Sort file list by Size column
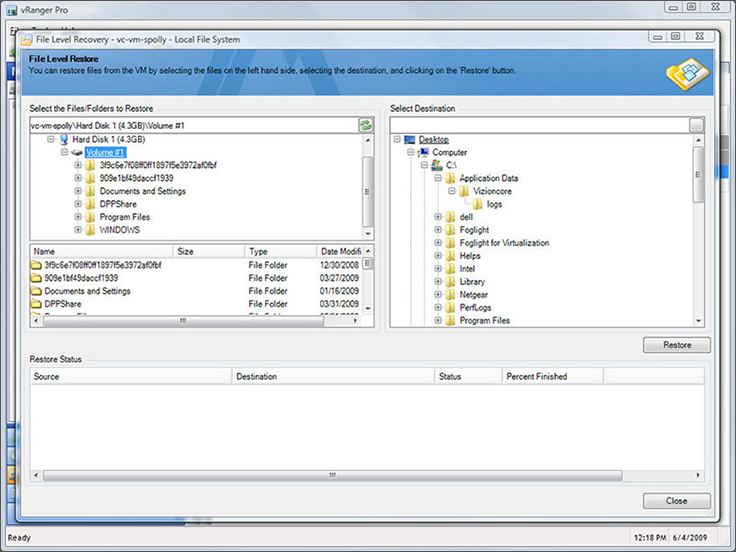 click(x=209, y=252)
